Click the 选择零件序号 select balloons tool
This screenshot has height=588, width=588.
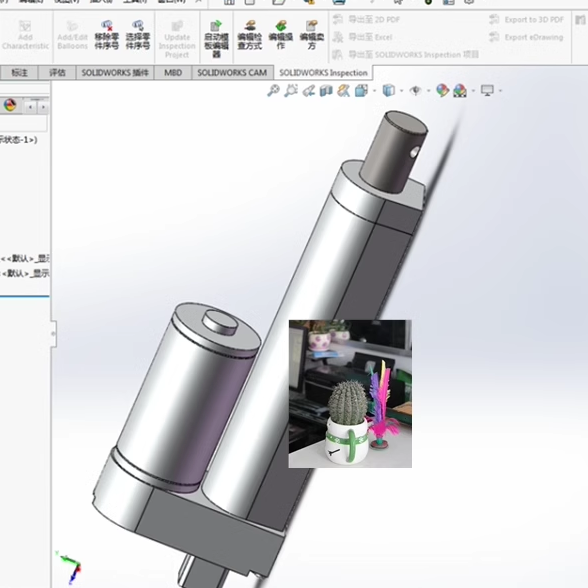pos(138,36)
